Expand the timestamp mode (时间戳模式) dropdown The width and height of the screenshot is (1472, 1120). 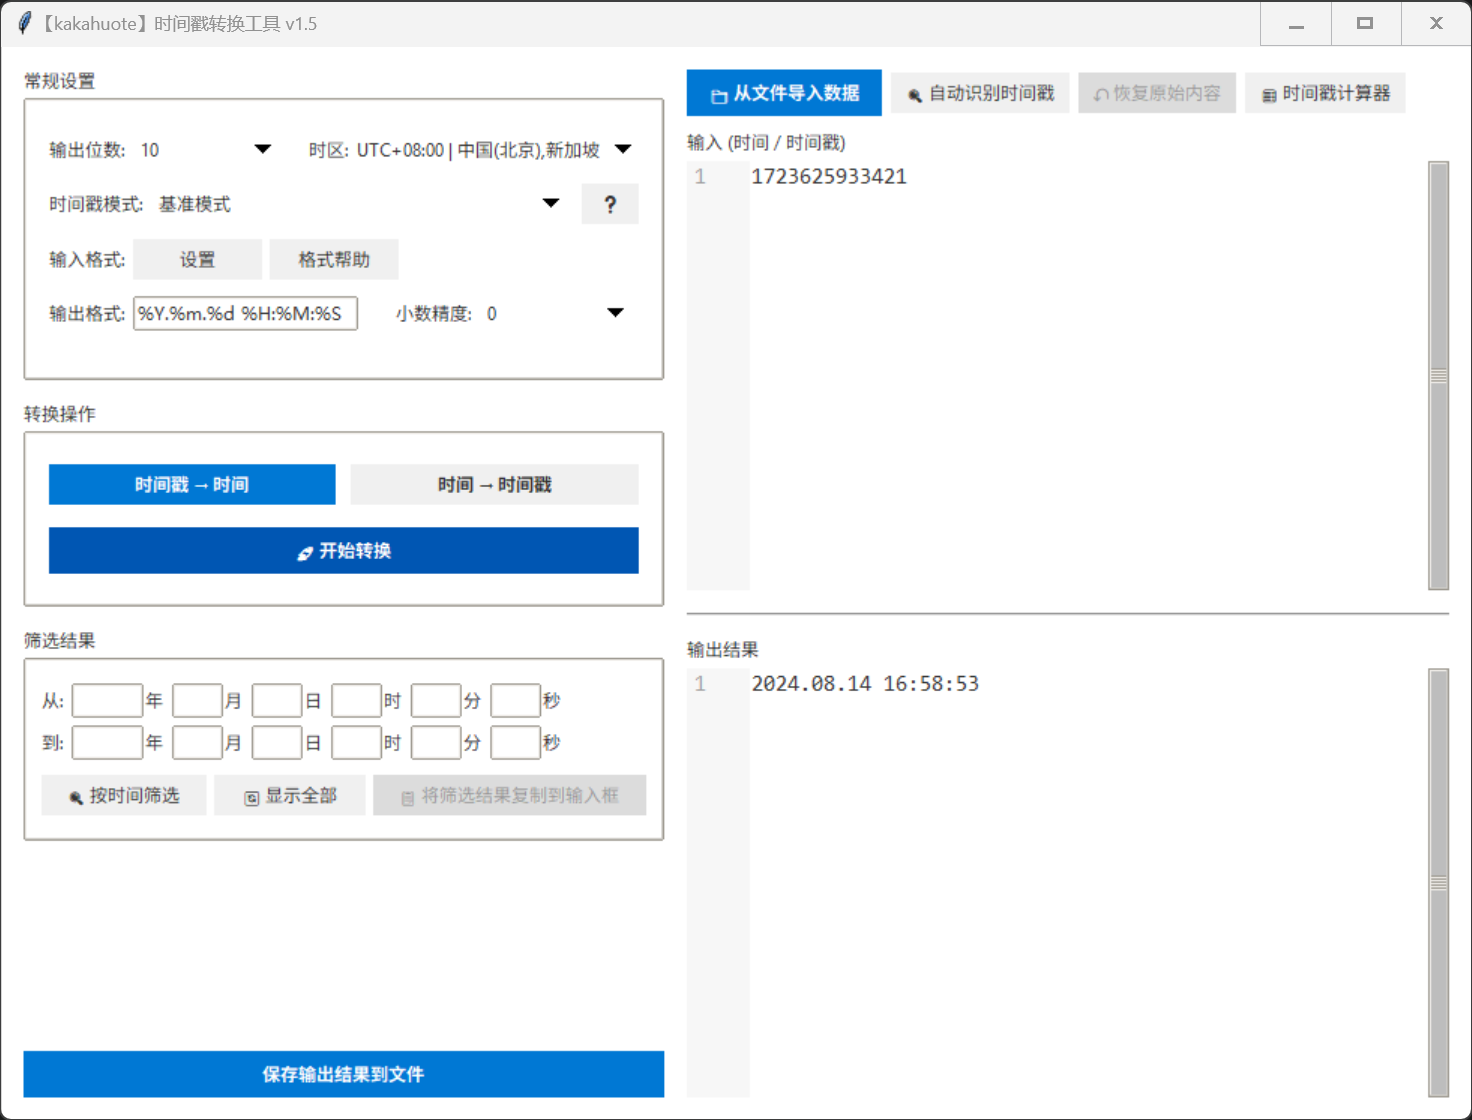(551, 204)
